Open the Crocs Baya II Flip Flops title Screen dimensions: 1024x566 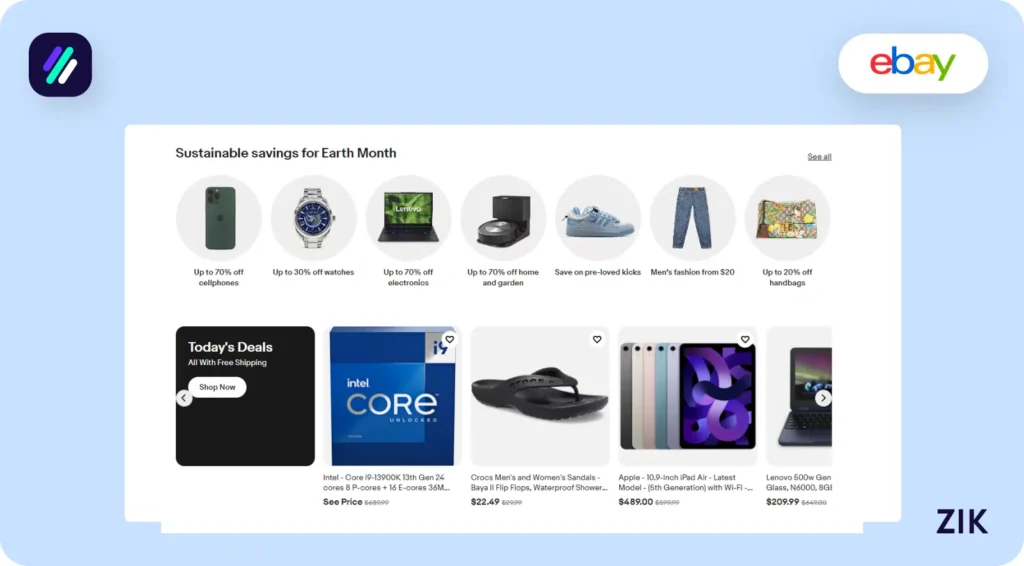pos(538,483)
